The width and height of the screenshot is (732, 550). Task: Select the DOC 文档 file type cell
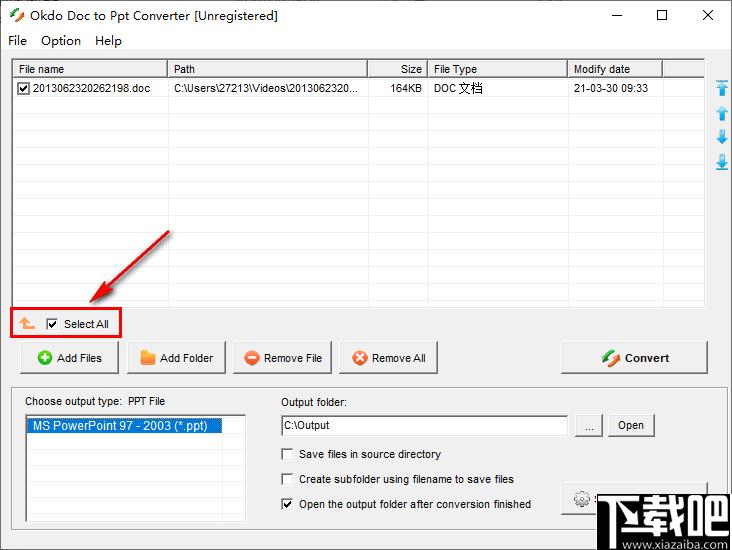click(458, 88)
